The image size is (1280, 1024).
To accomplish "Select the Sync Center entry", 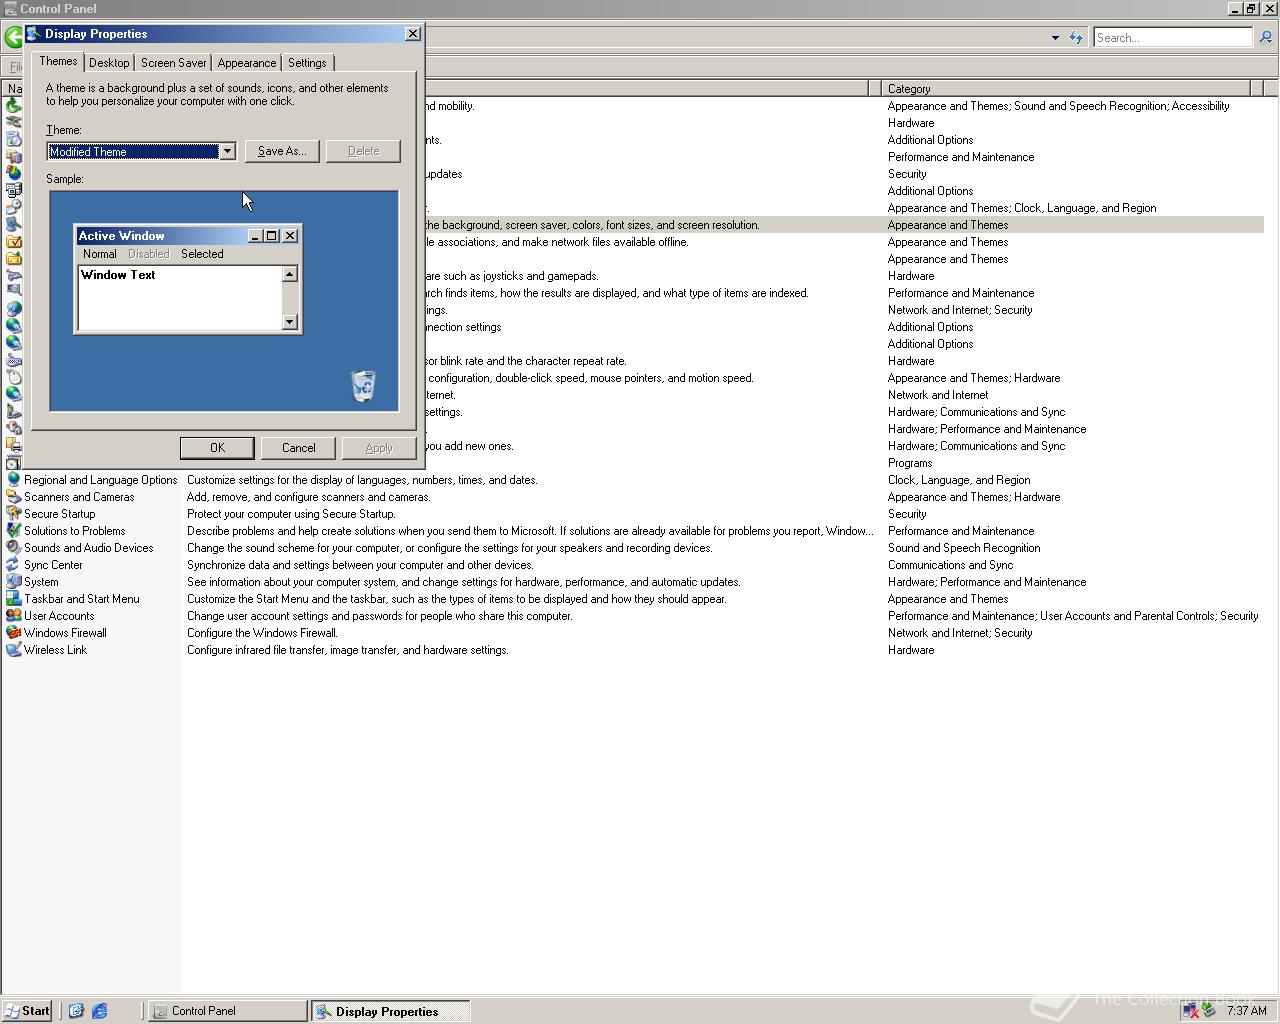I will (x=53, y=565).
